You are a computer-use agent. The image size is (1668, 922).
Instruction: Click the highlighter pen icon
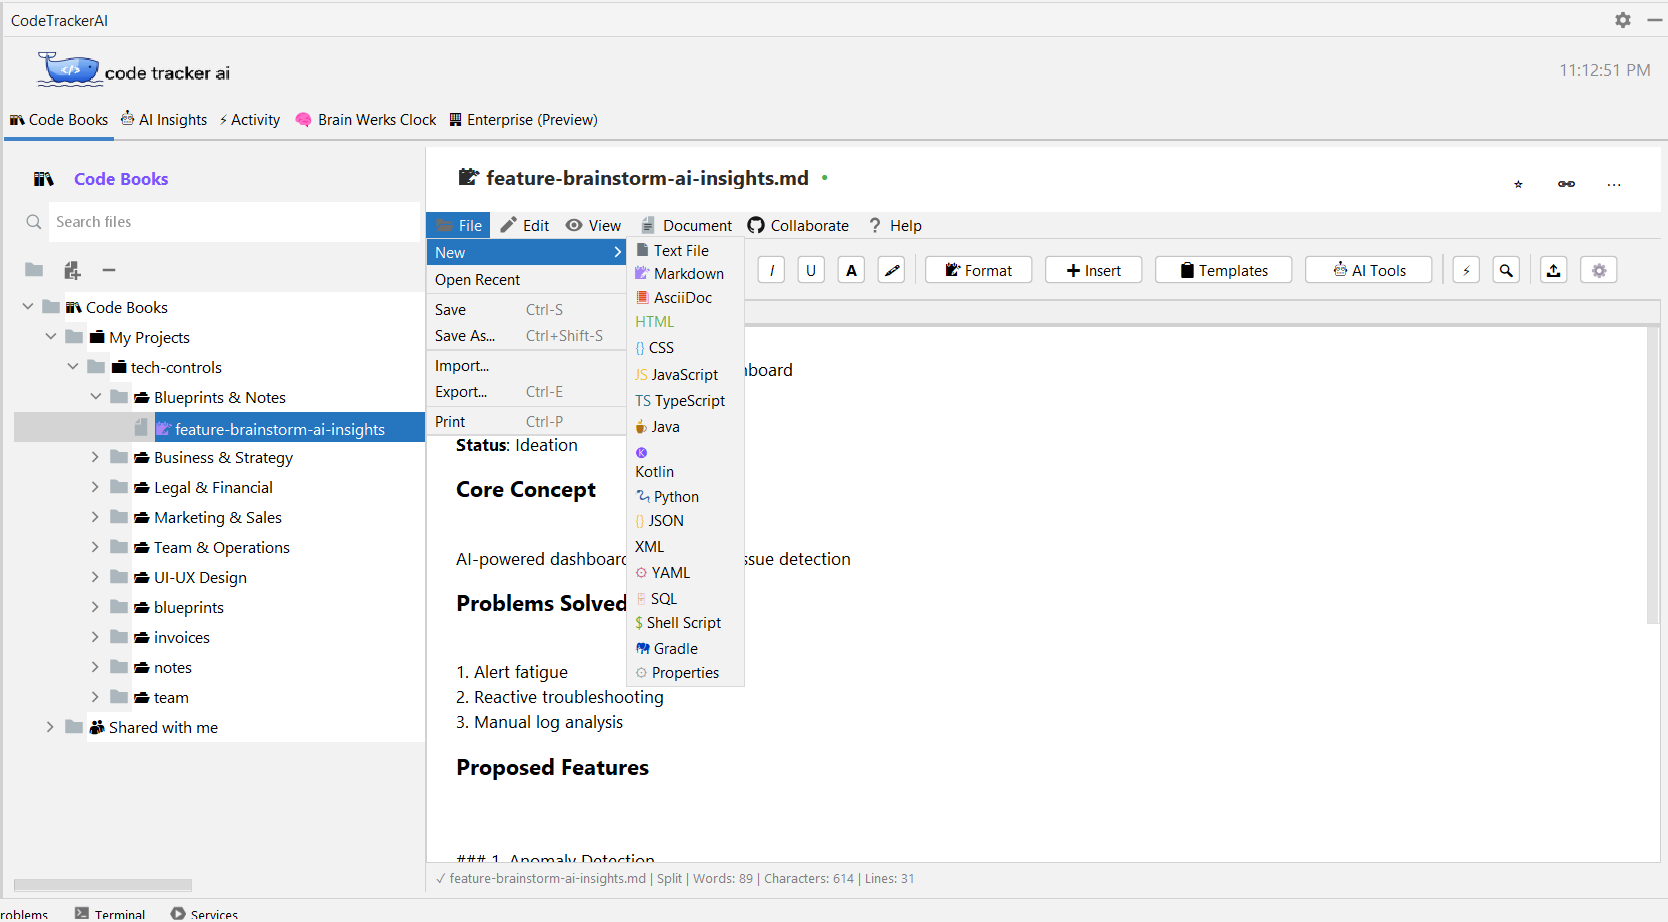[x=891, y=269]
